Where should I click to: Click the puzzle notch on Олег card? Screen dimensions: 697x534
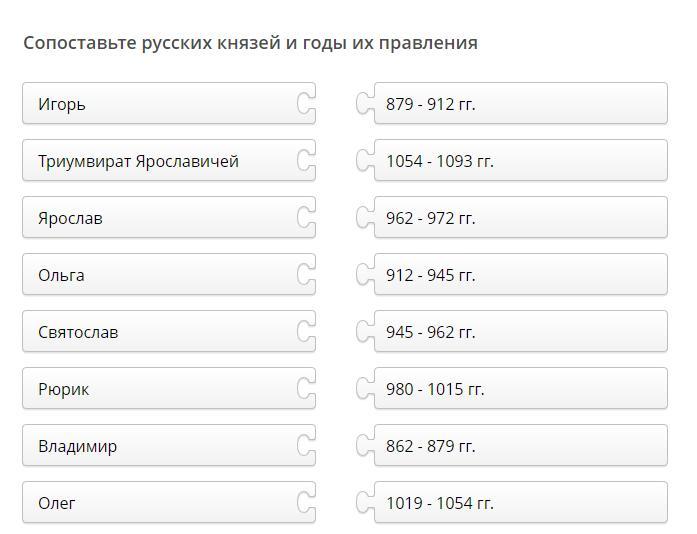[x=306, y=503]
